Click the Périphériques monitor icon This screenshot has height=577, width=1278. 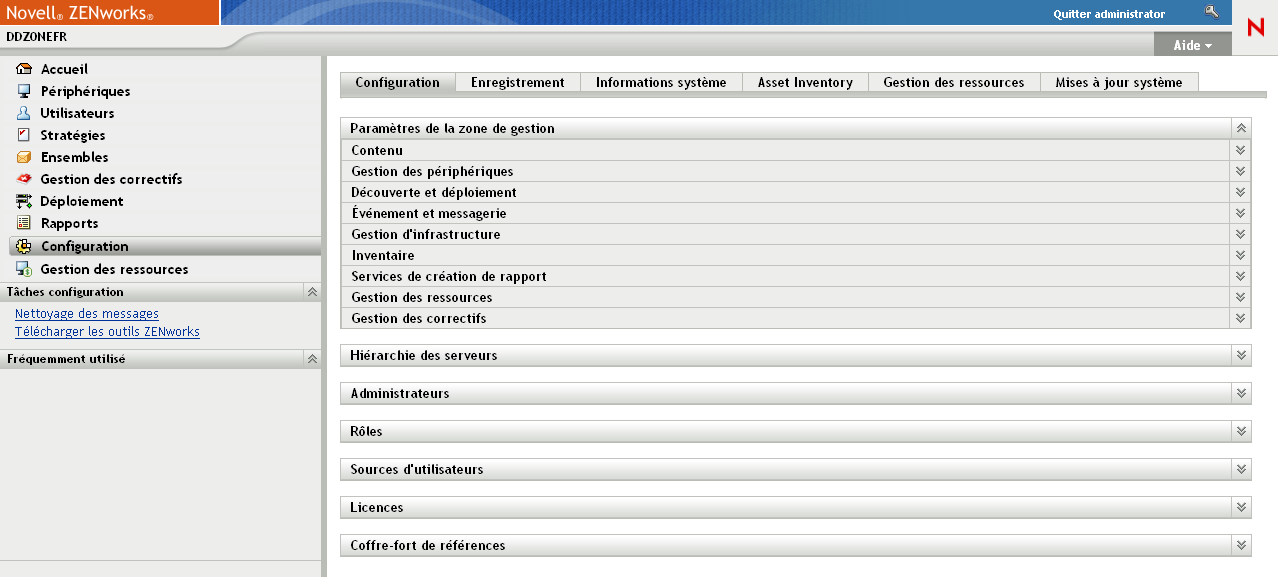[x=24, y=90]
